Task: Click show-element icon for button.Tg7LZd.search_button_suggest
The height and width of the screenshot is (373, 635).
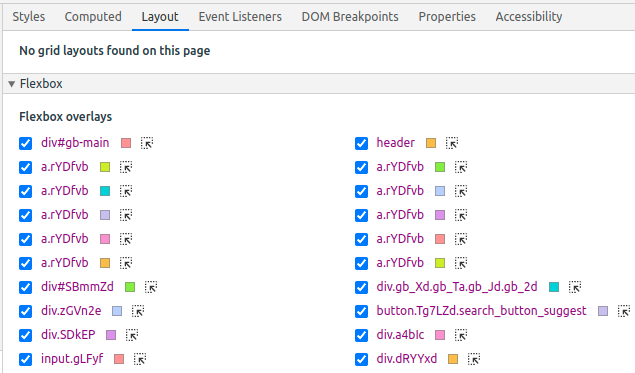Action: (x=624, y=311)
